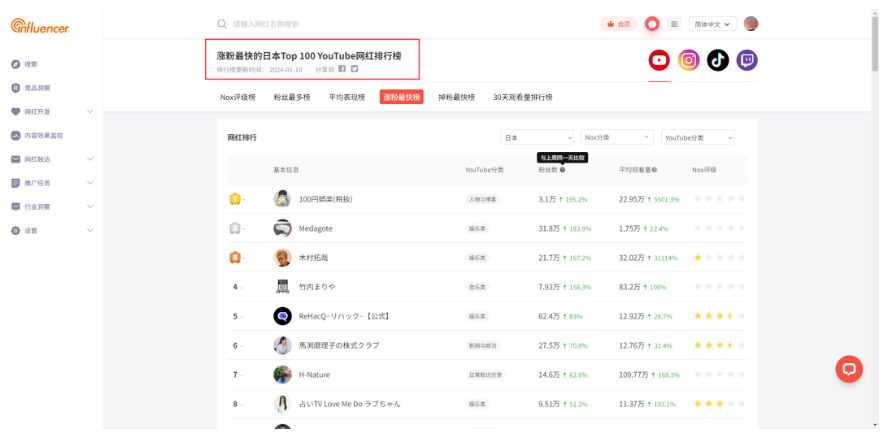The width and height of the screenshot is (885, 434).
Task: Click the 设置 gear icon in sidebar
Action: [16, 230]
